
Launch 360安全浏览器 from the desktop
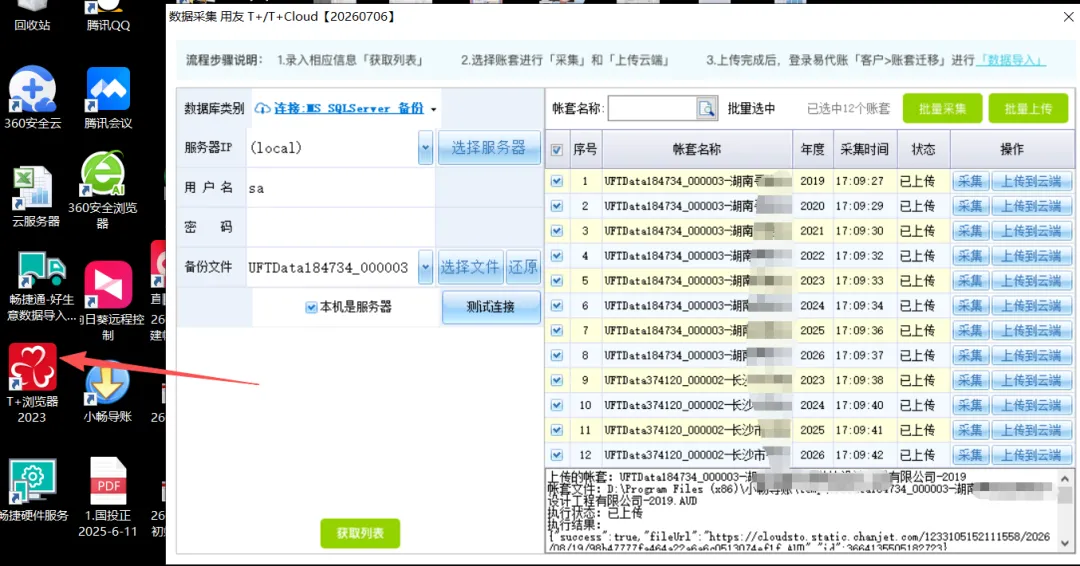[102, 190]
